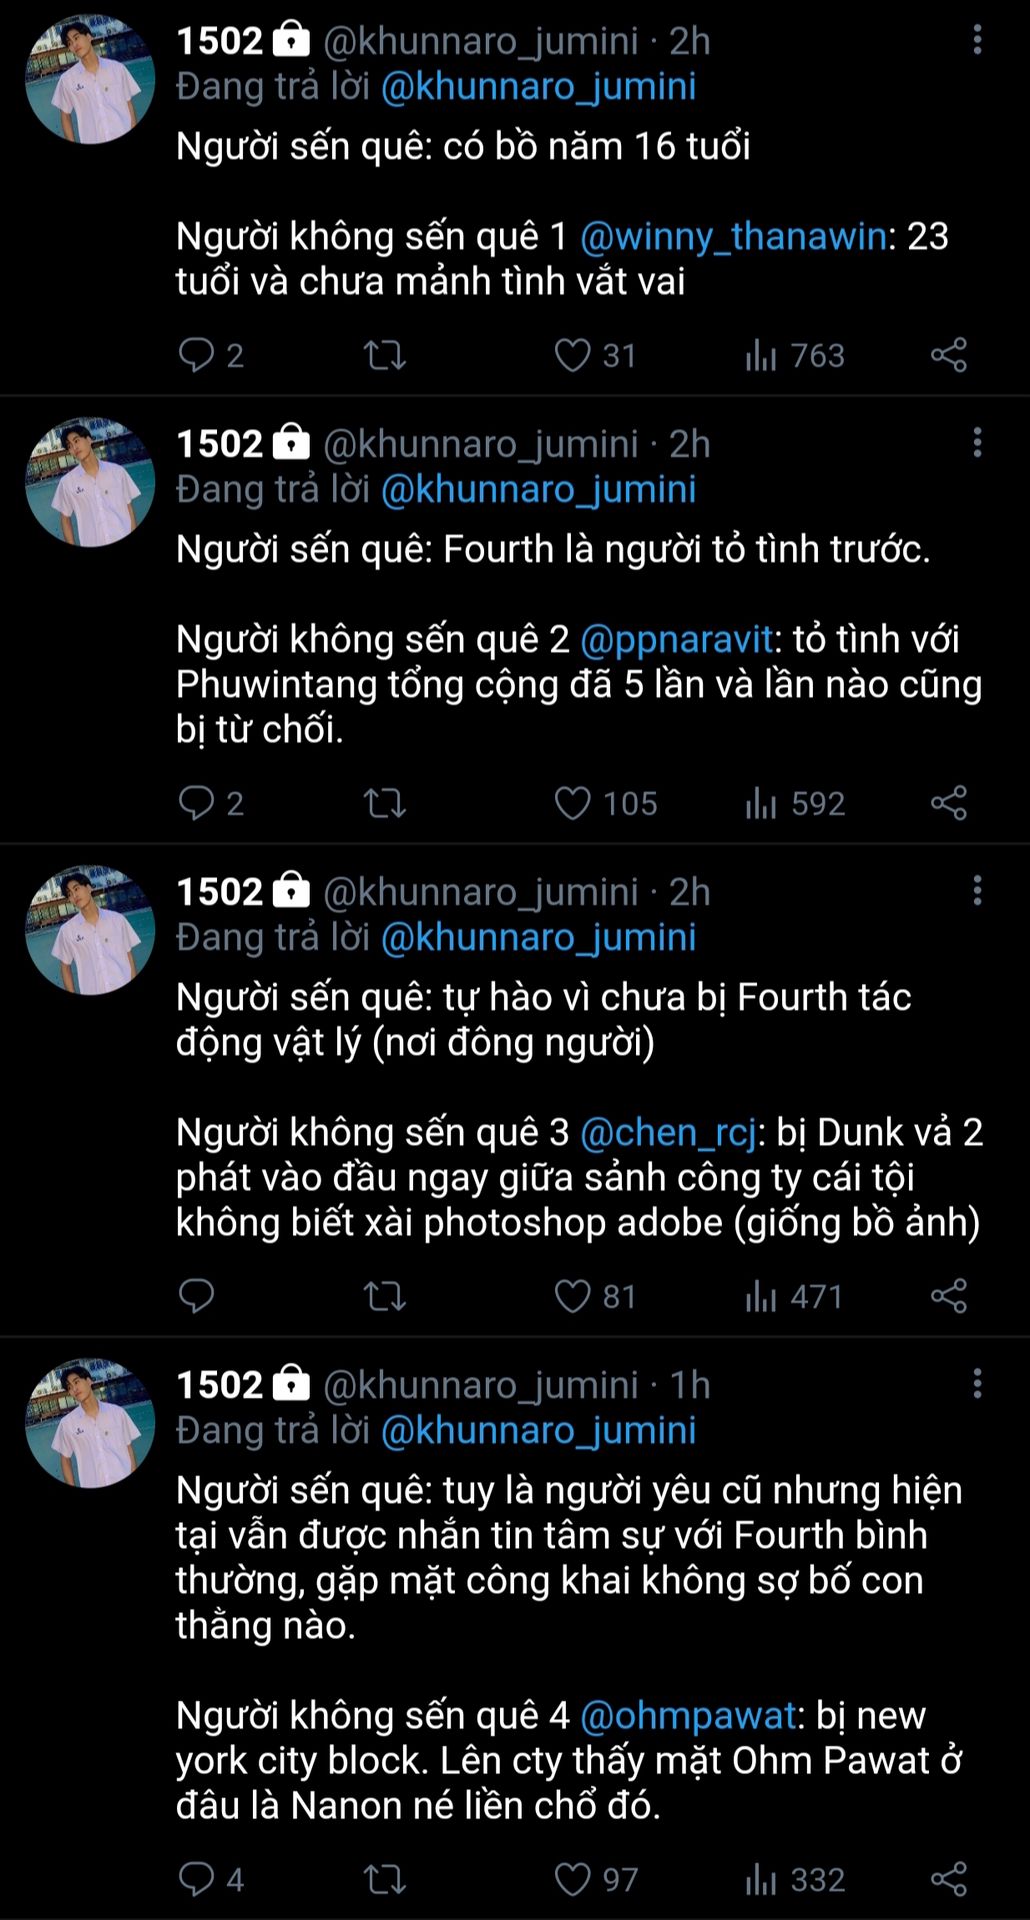Retweet the post mentioning @ppnaravit
The height and width of the screenshot is (1920, 1030).
point(384,803)
